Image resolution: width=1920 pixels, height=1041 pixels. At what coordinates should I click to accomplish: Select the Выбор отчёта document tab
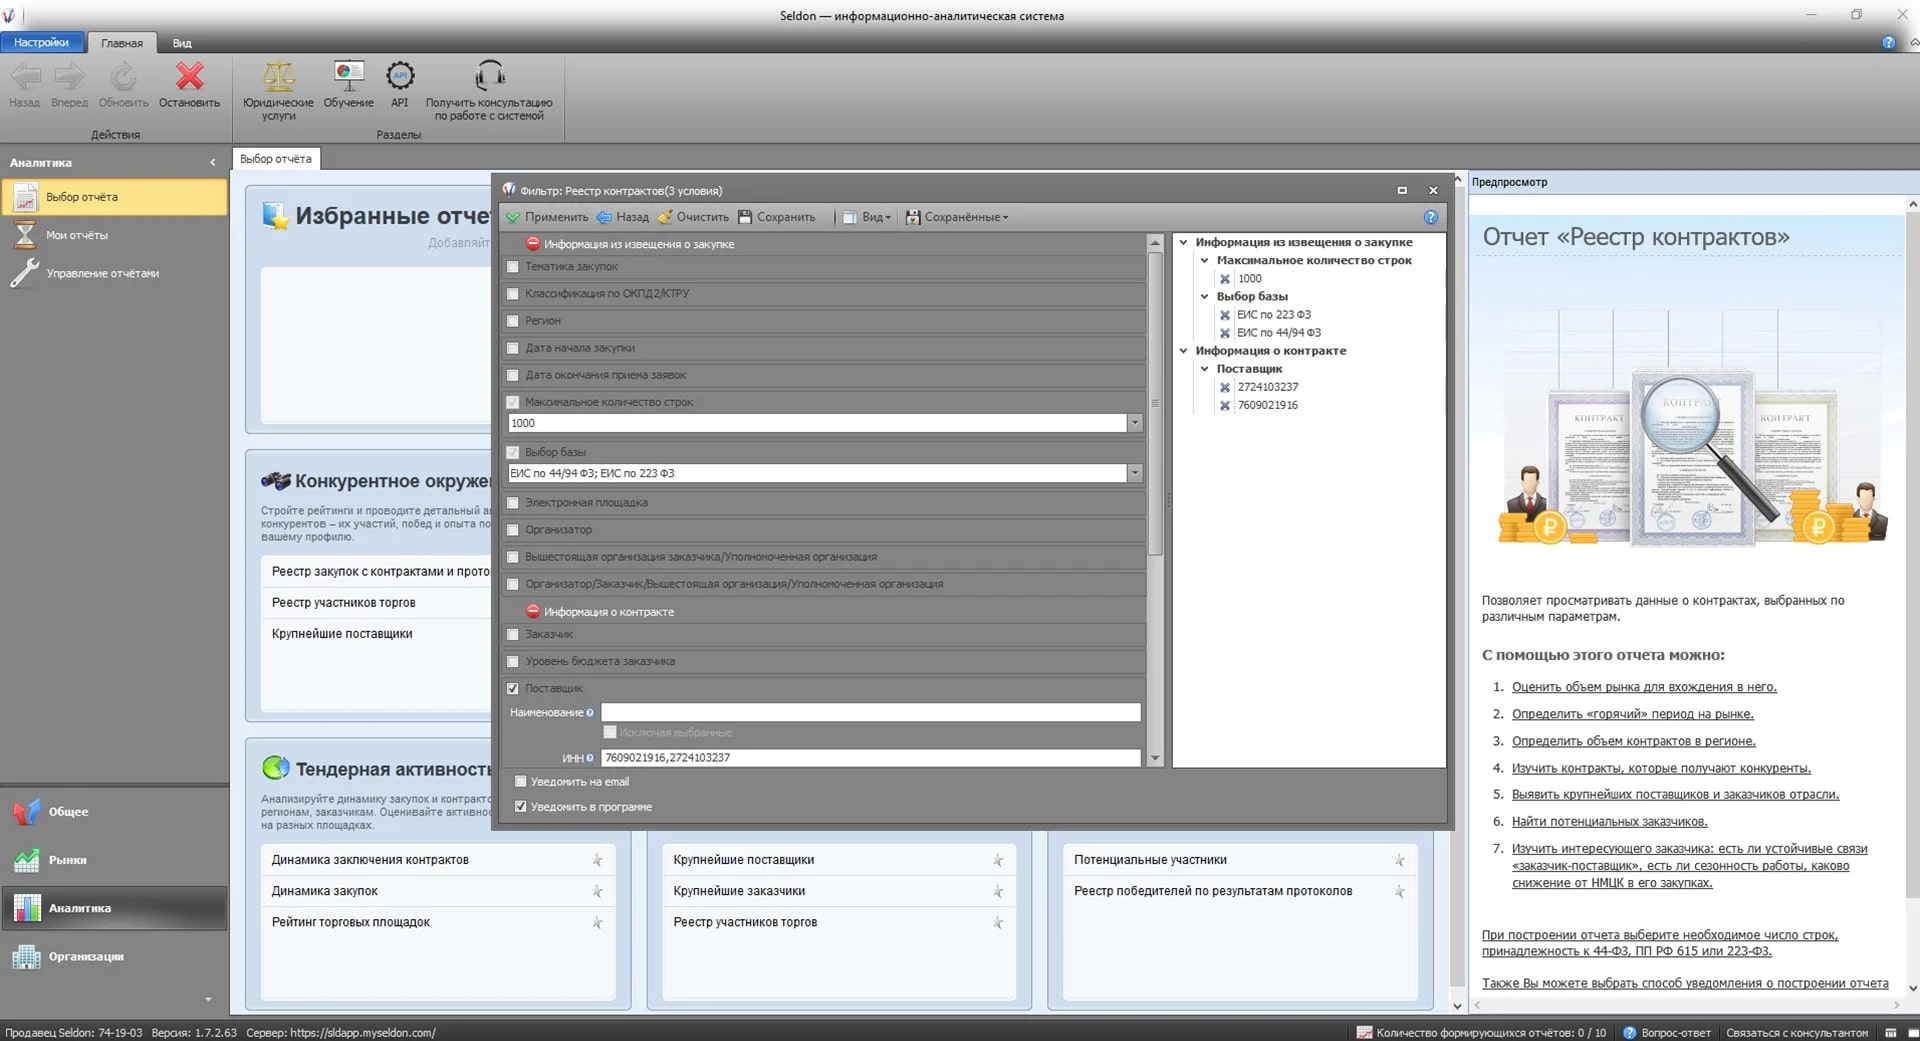coord(276,159)
